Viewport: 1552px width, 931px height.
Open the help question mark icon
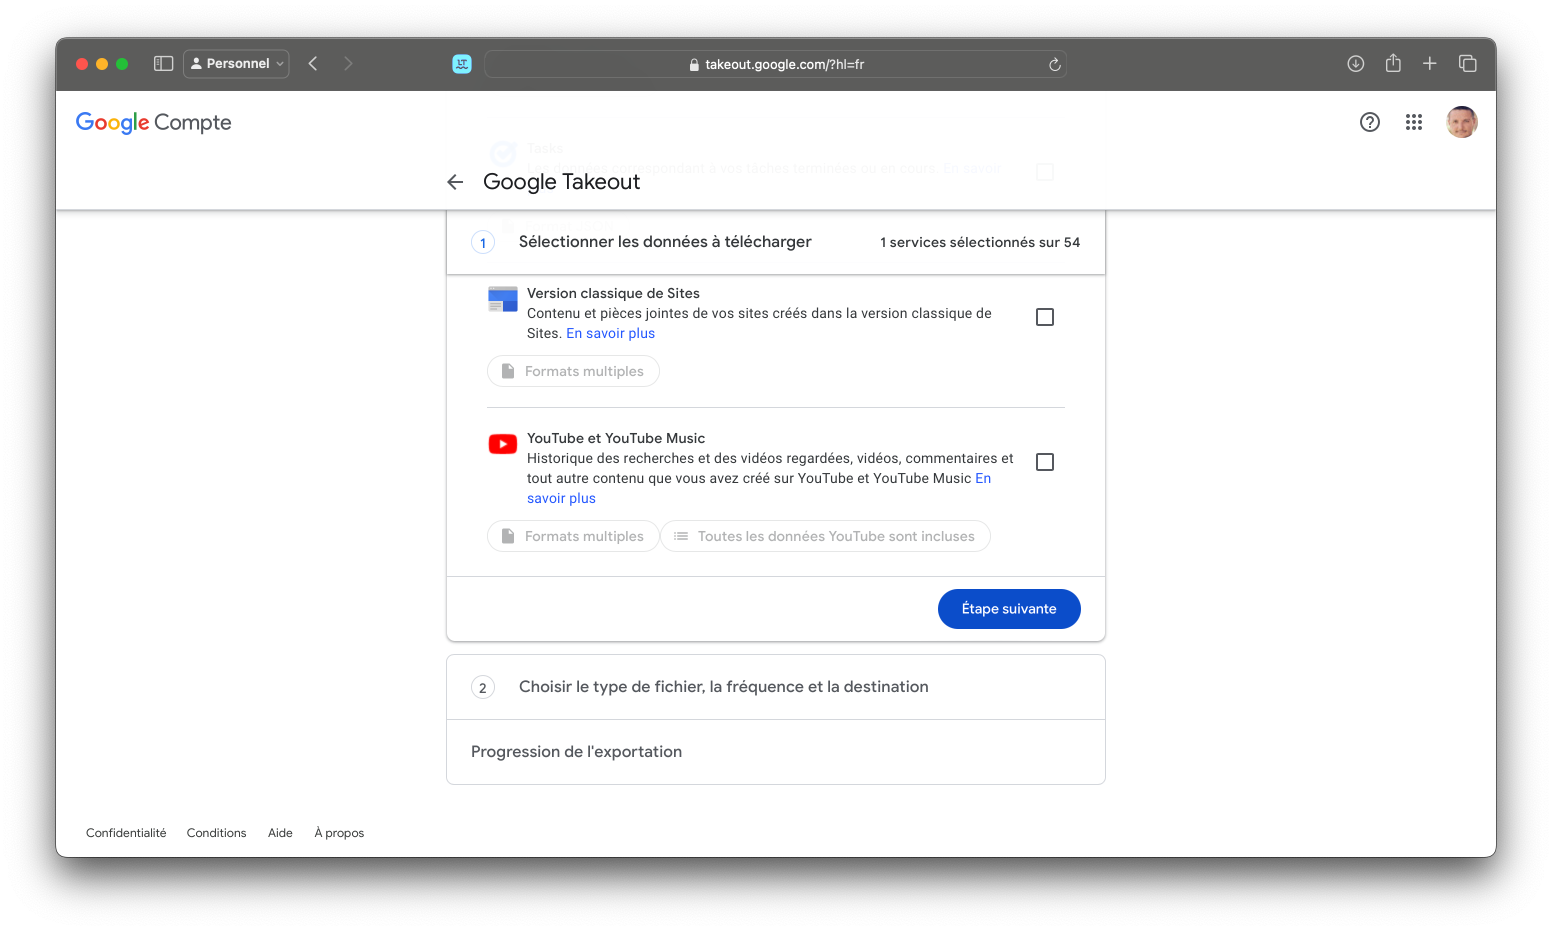point(1370,122)
